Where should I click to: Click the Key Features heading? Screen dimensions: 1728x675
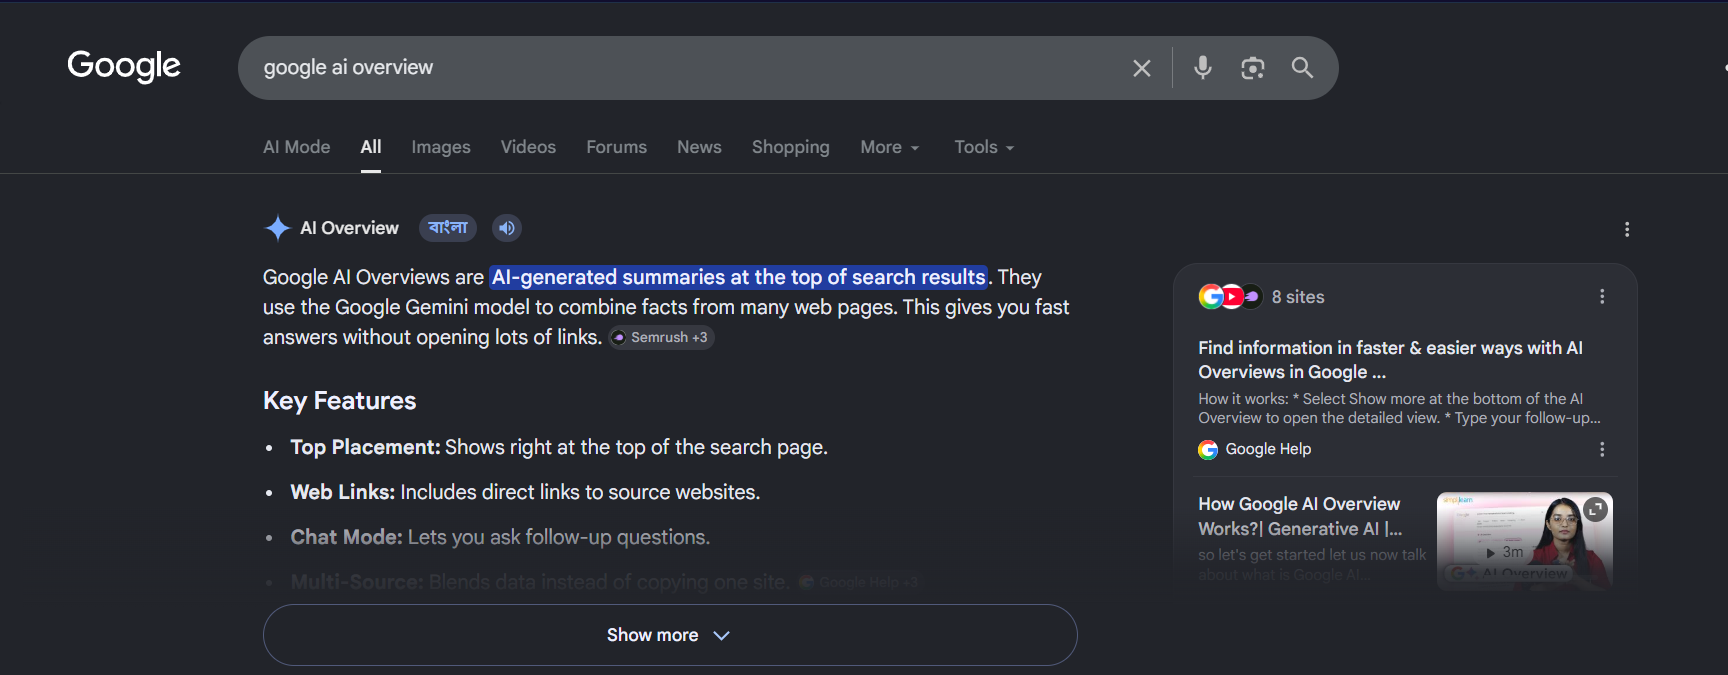(x=339, y=401)
